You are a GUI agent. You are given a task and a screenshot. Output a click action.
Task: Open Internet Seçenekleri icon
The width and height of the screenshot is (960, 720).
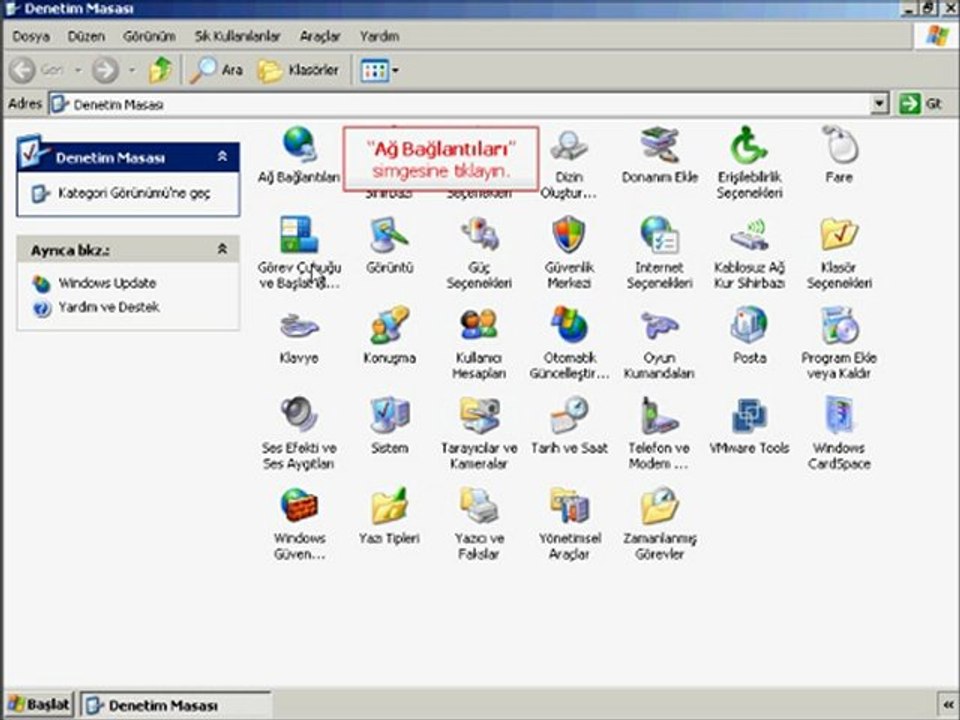[x=659, y=235]
